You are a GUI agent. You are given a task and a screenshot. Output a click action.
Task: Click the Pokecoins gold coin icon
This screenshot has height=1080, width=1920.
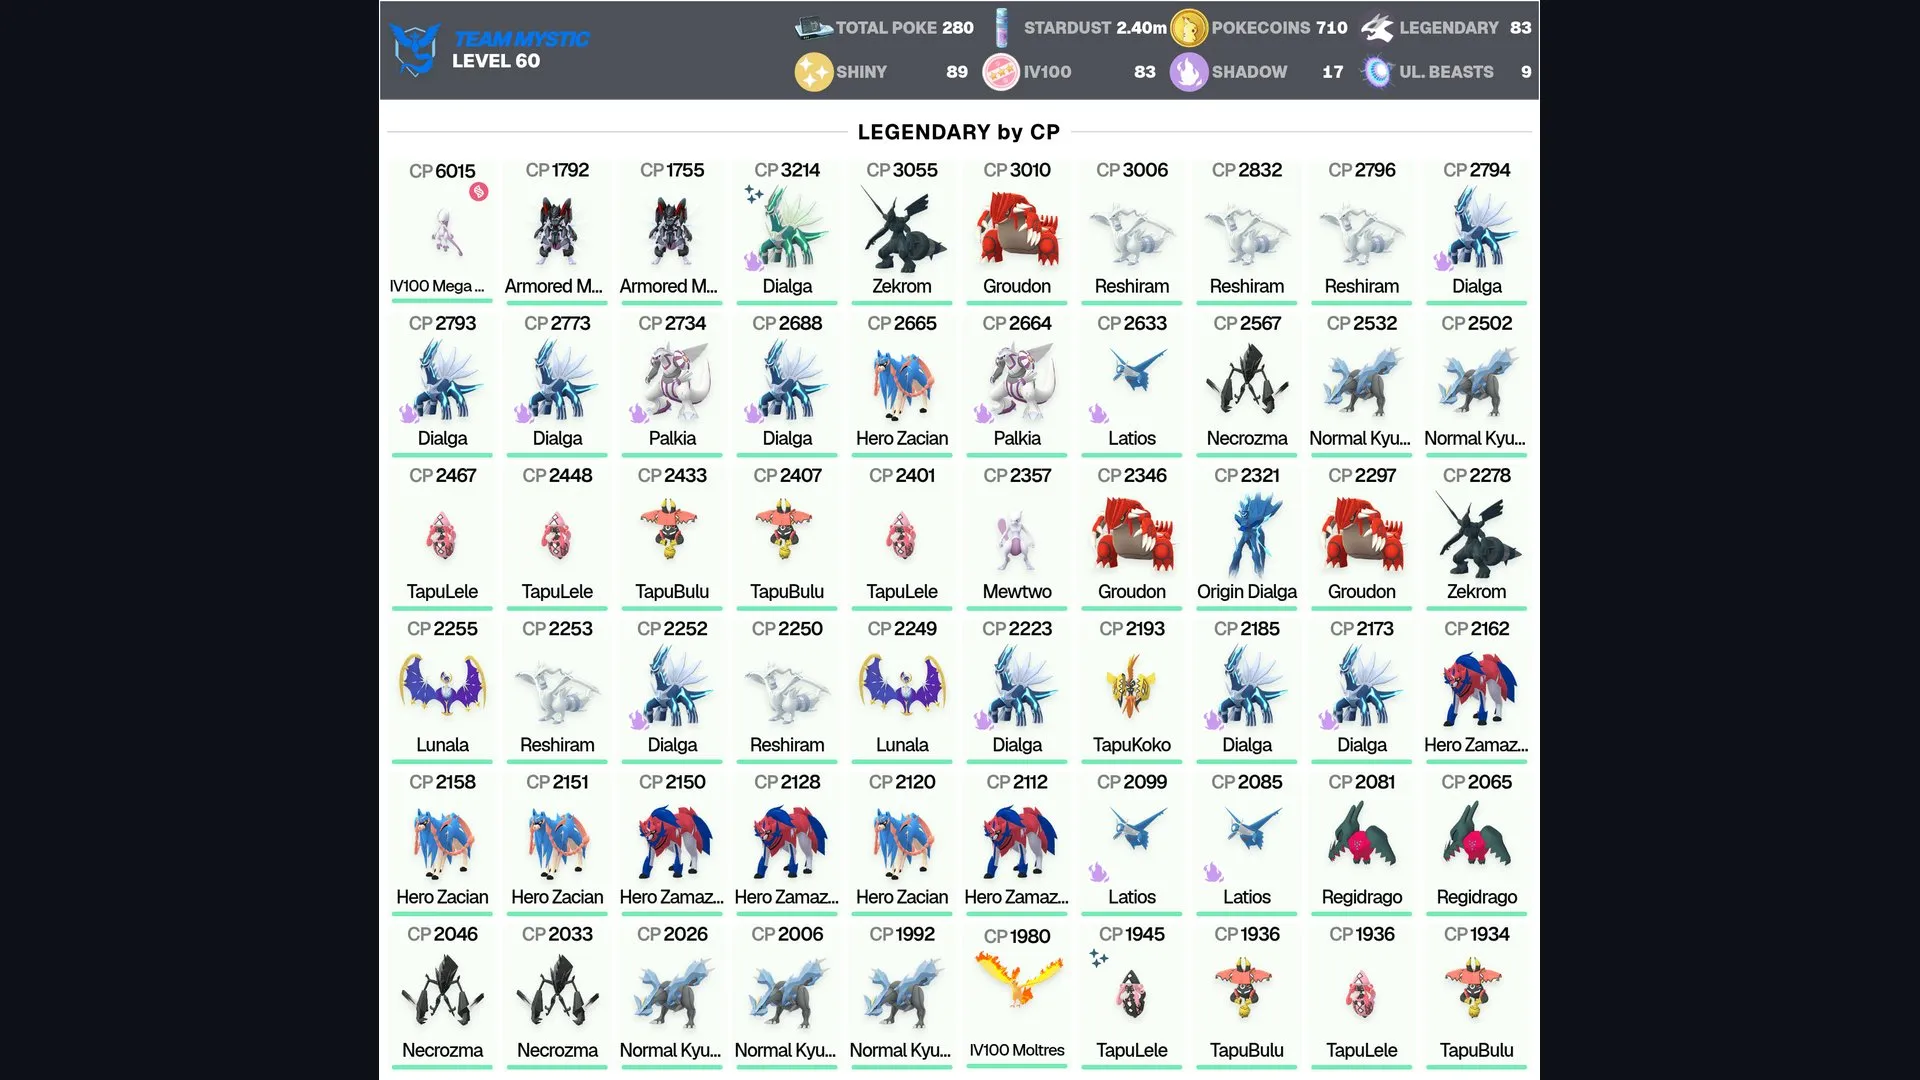(x=1189, y=28)
